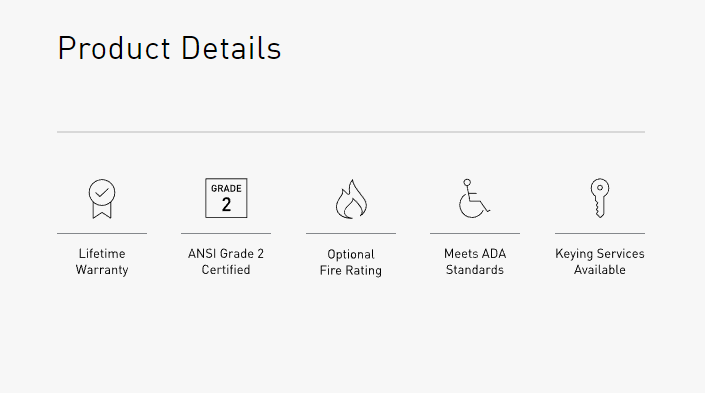Screen dimensions: 705x393
Task: Click the word GRADE inside the square badge
Action: pos(226,188)
